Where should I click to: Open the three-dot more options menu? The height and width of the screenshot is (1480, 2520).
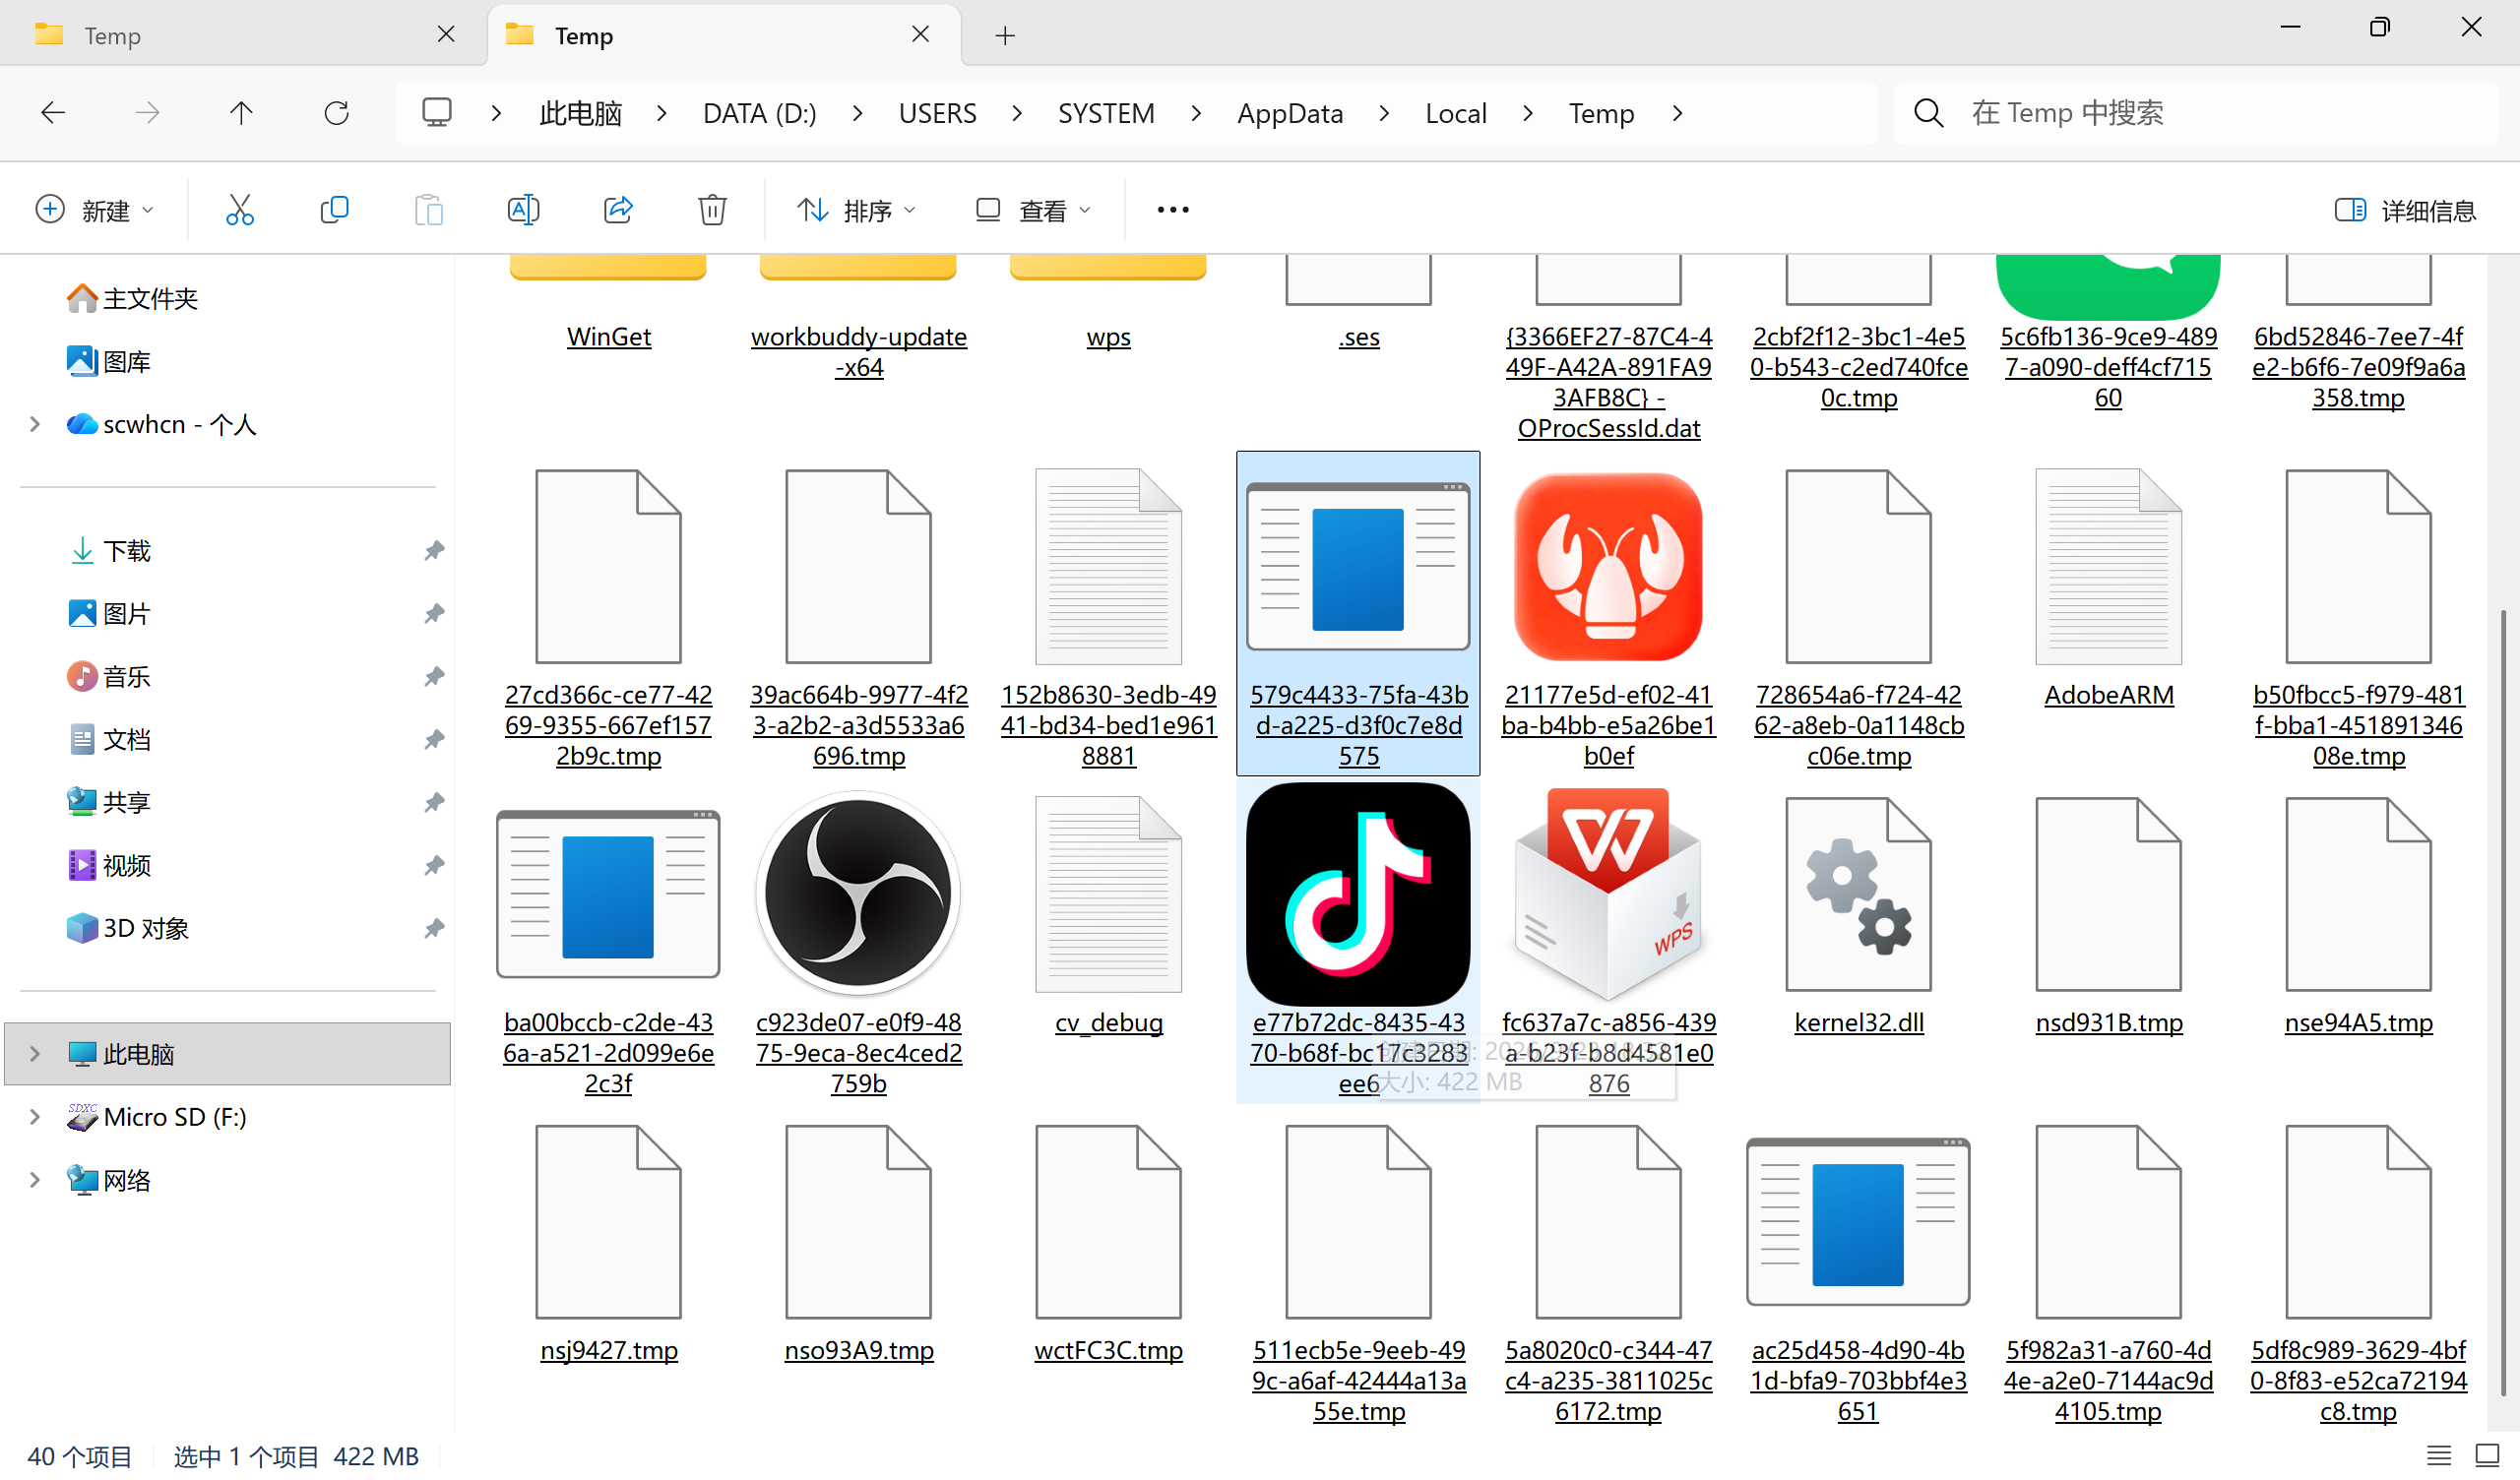(1172, 210)
